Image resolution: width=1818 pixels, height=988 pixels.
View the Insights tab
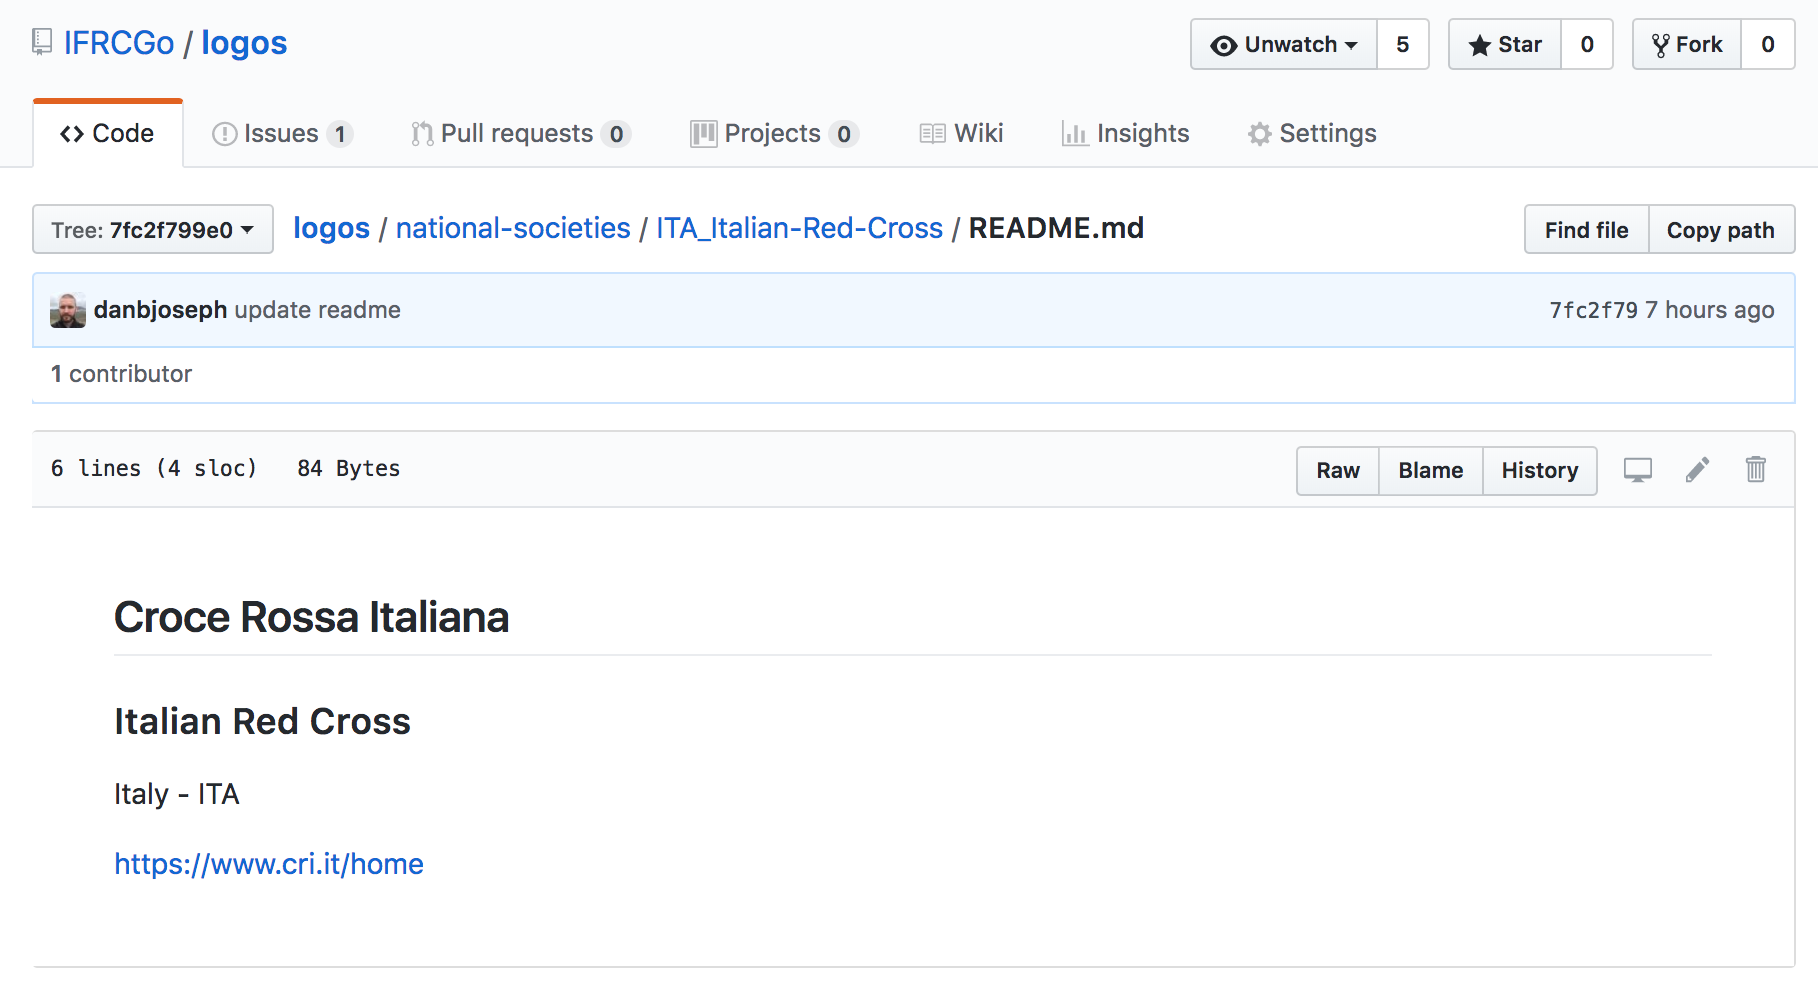coord(1125,133)
